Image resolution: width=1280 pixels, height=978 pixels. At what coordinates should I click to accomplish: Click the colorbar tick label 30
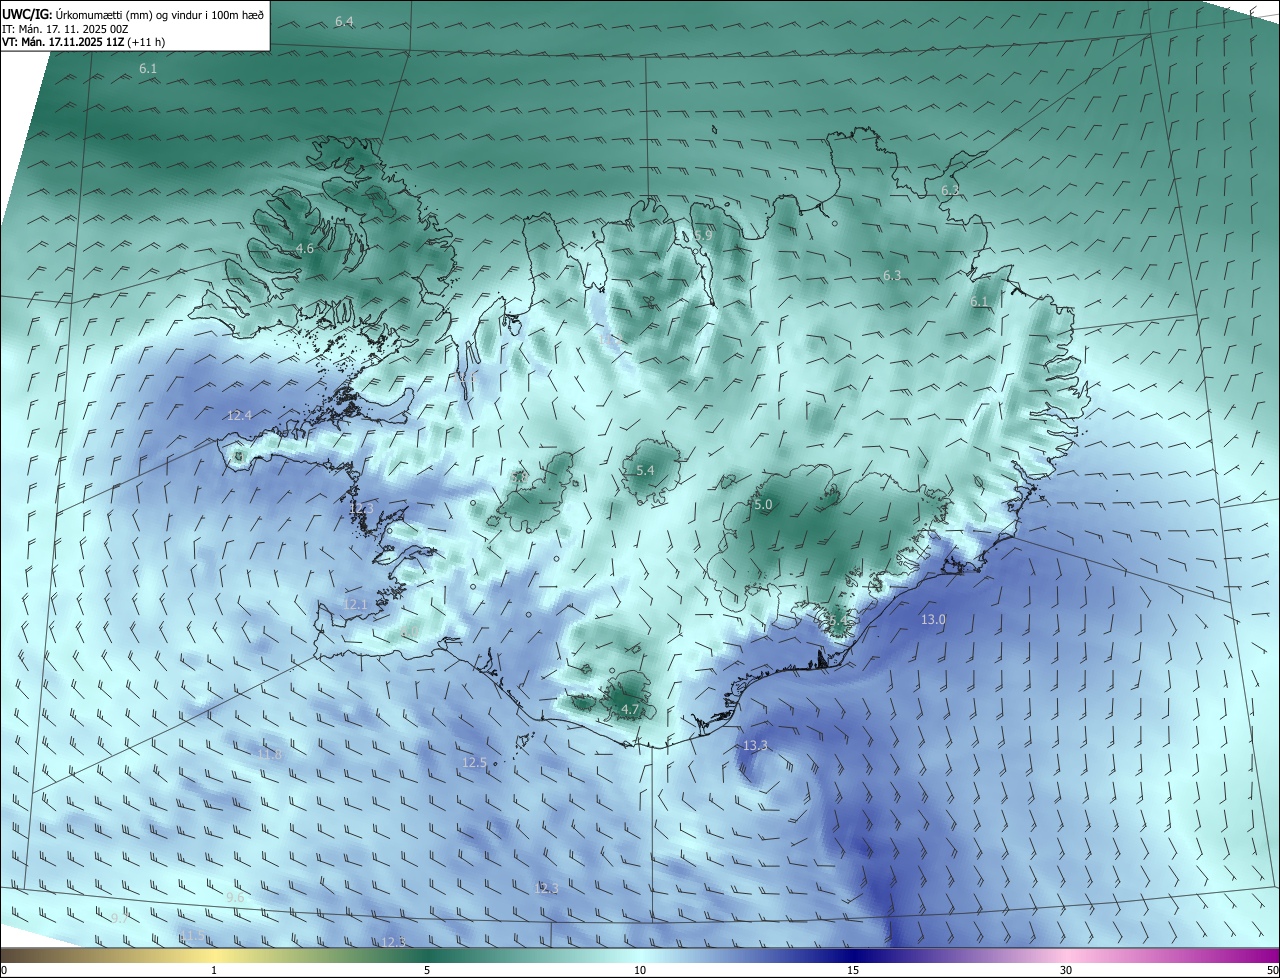pos(1066,970)
